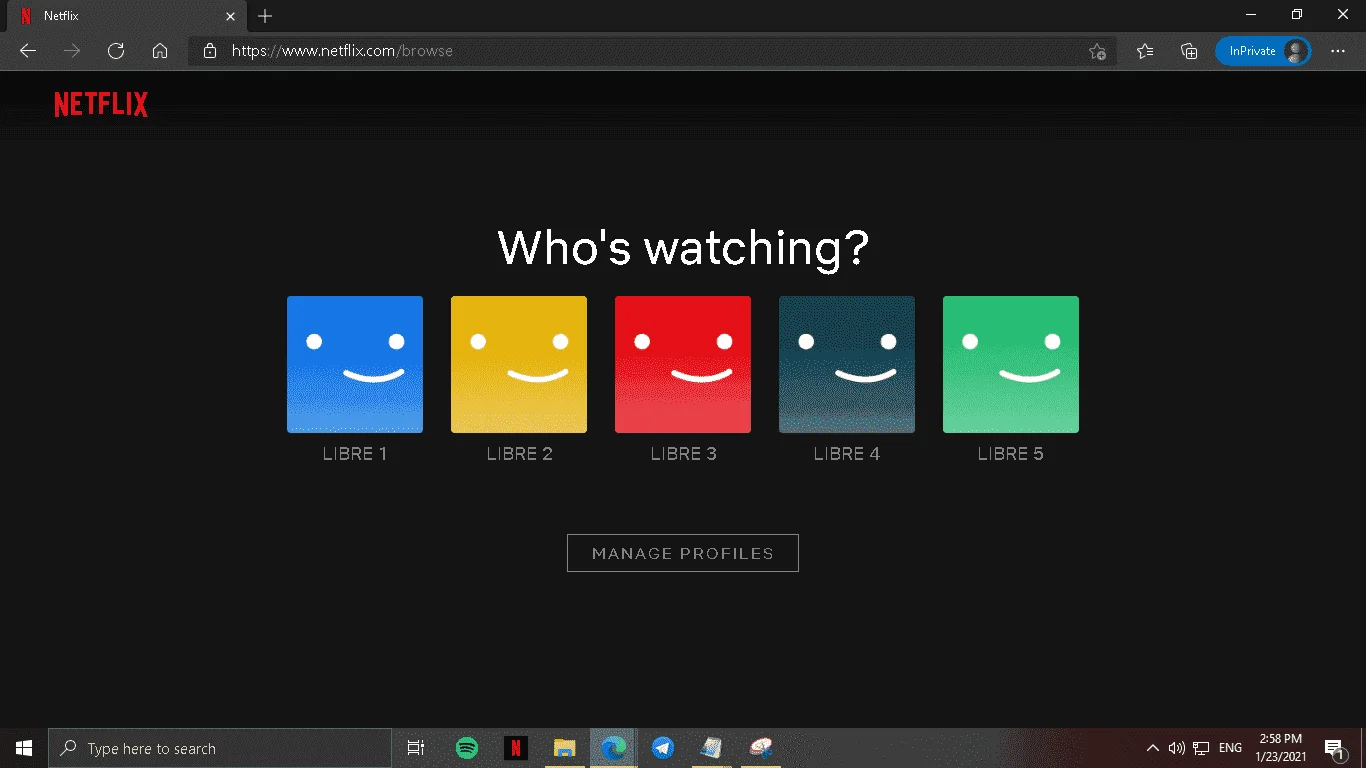The height and width of the screenshot is (768, 1366).
Task: Click the LIBRE 2 profile name
Action: (x=519, y=454)
